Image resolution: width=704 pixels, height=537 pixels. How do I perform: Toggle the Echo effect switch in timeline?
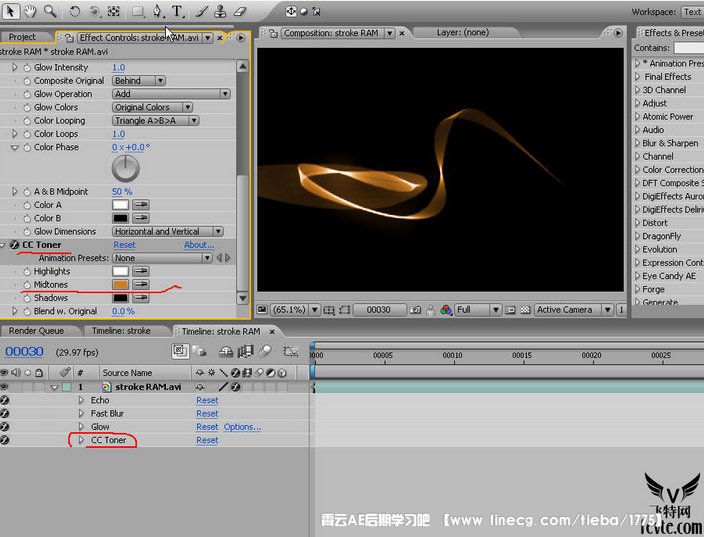coord(4,400)
